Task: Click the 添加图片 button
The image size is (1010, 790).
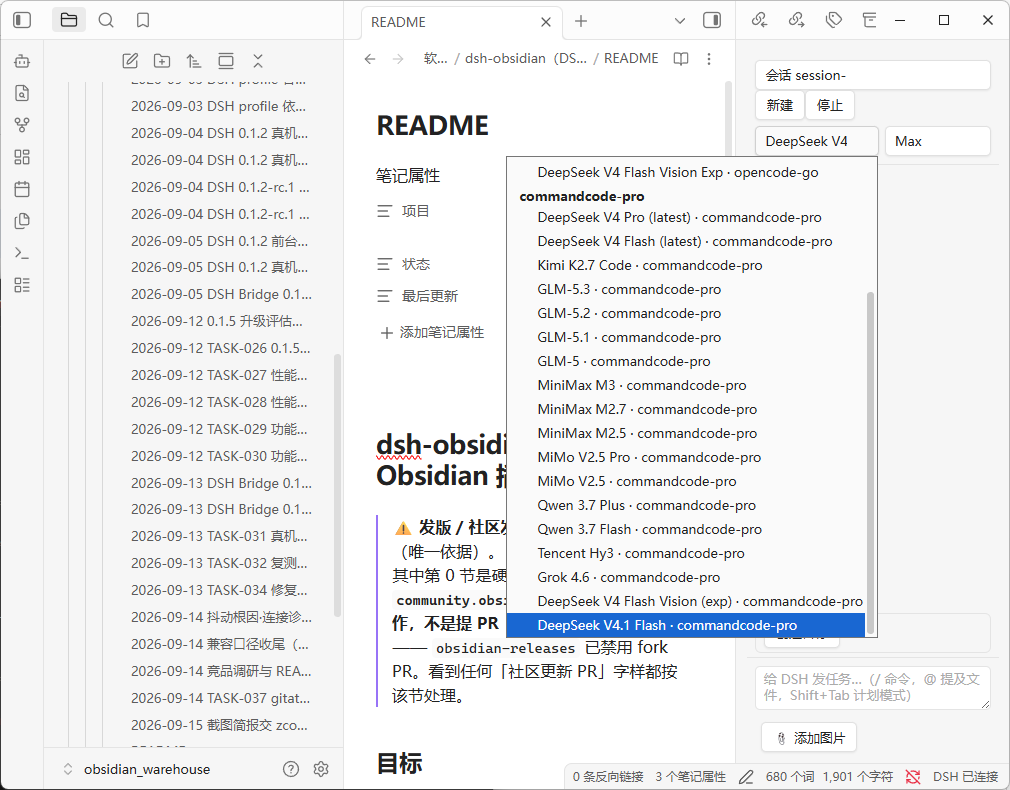Action: (809, 738)
